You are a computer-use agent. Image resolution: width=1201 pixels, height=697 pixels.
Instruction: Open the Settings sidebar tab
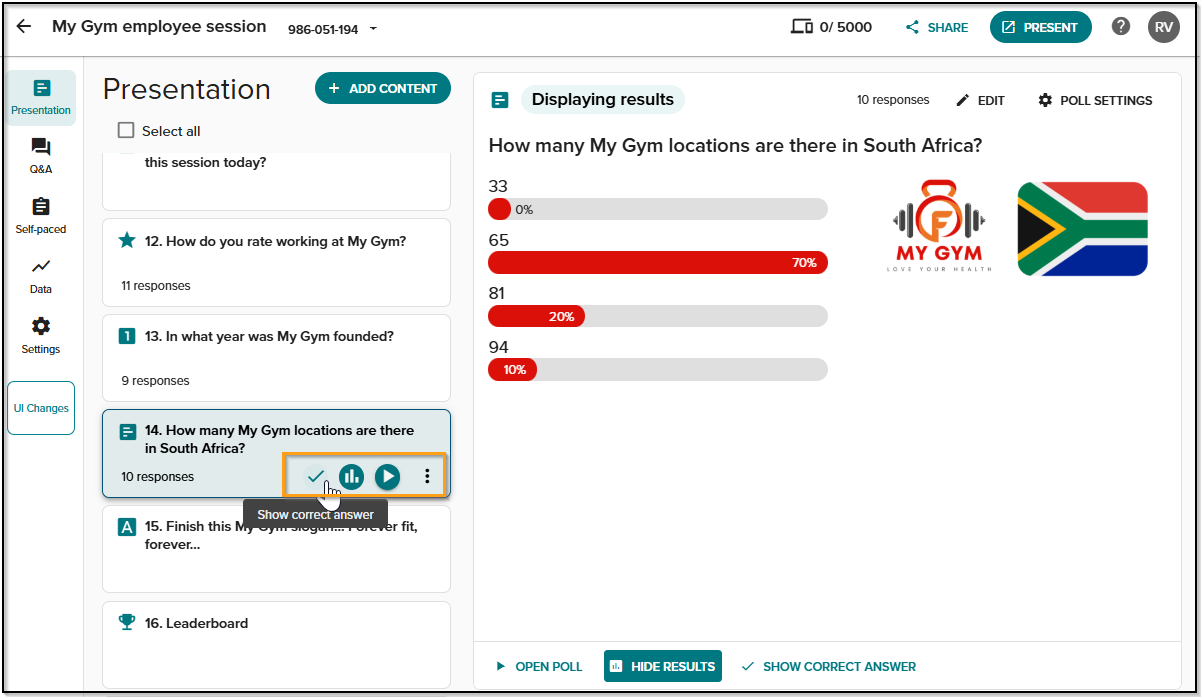(41, 336)
